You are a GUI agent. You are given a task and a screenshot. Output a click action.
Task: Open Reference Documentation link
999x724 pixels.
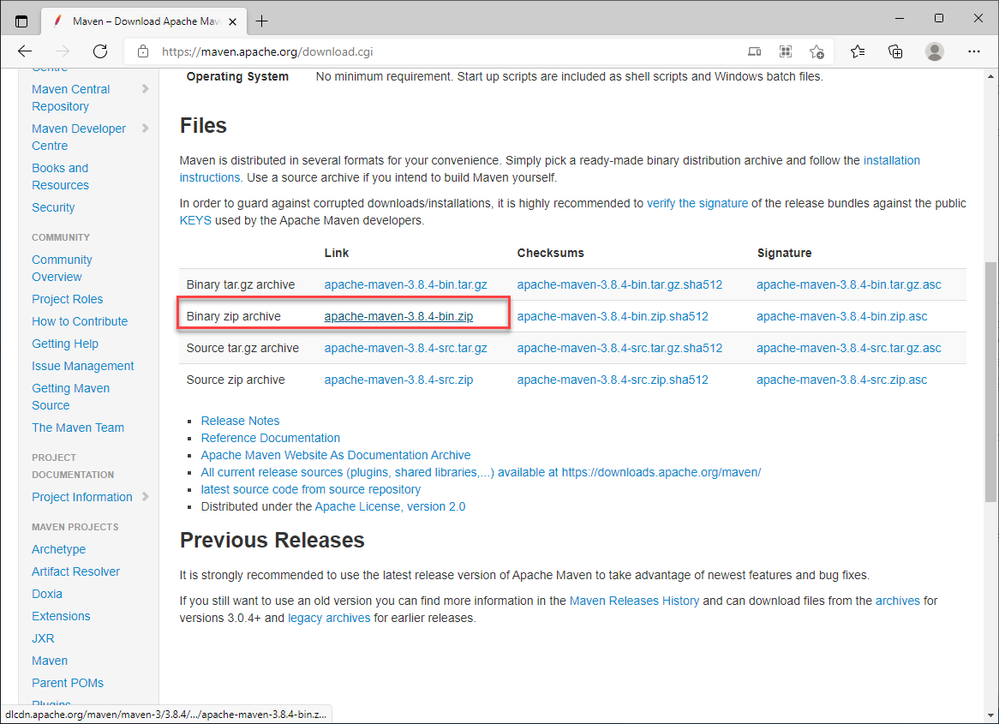(270, 438)
